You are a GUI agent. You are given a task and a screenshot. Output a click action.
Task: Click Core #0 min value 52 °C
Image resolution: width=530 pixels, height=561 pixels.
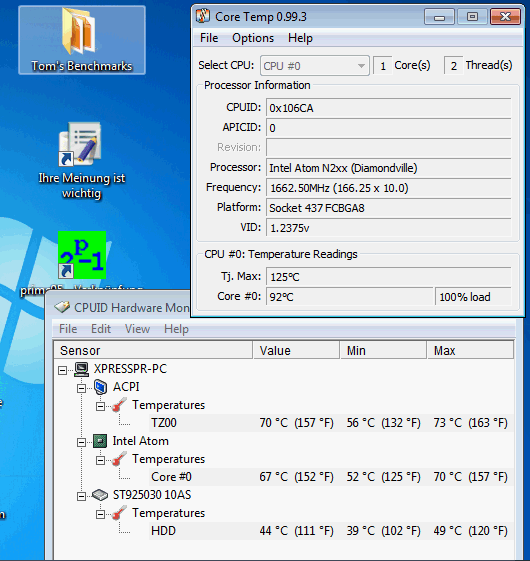click(383, 477)
